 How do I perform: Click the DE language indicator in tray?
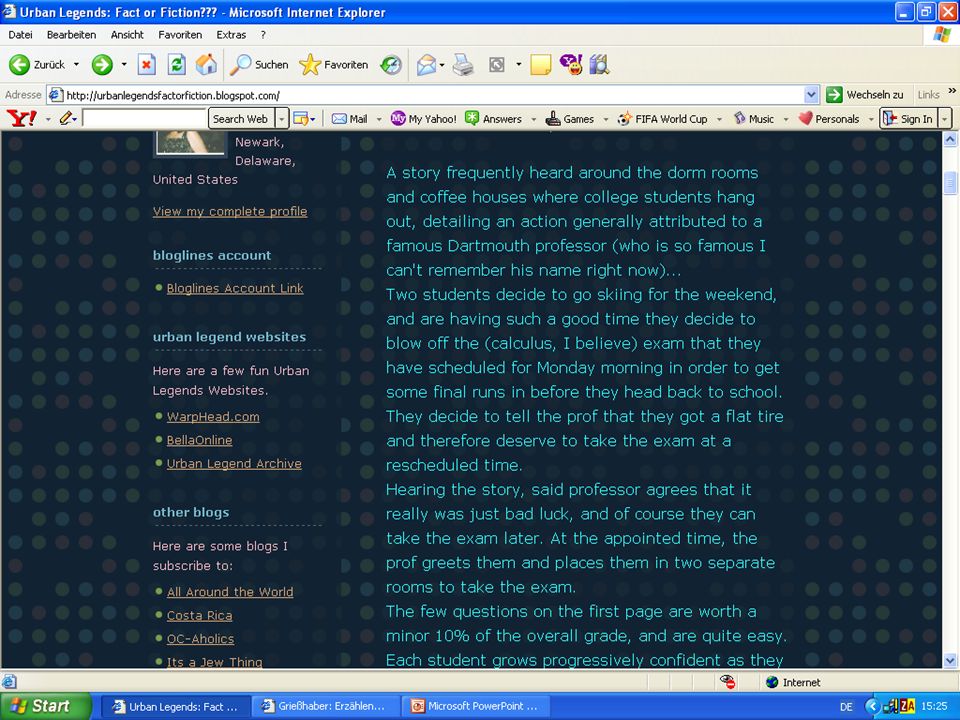(846, 707)
